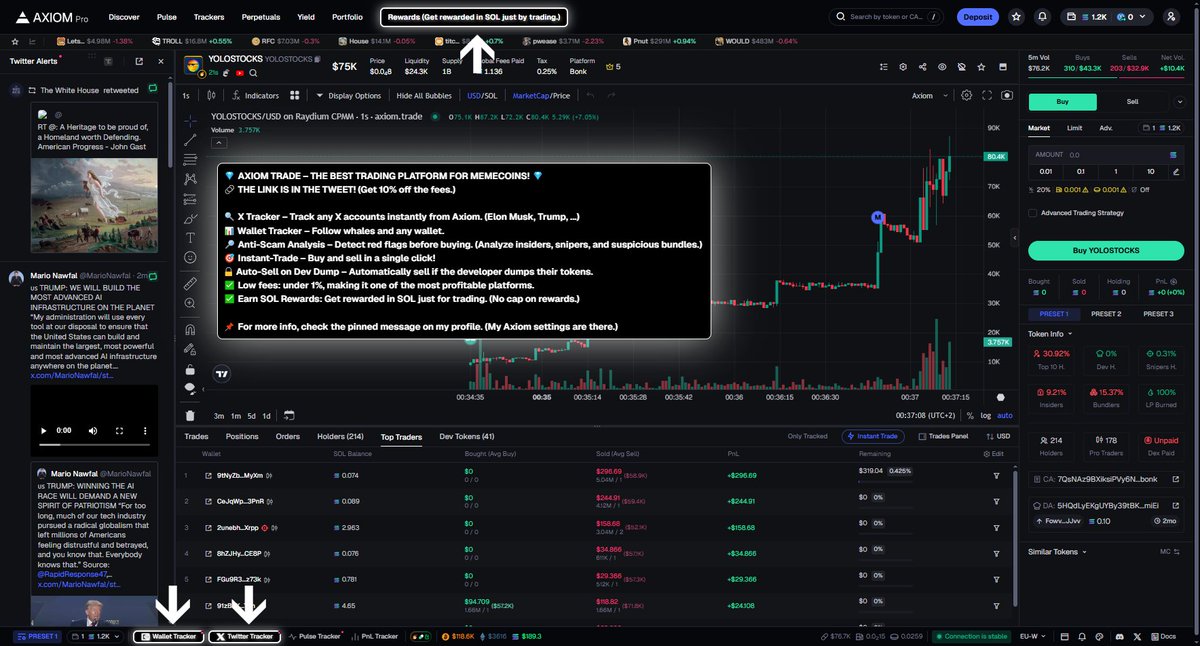The width and height of the screenshot is (1200, 646).
Task: Click the Deposit button
Action: [x=977, y=17]
